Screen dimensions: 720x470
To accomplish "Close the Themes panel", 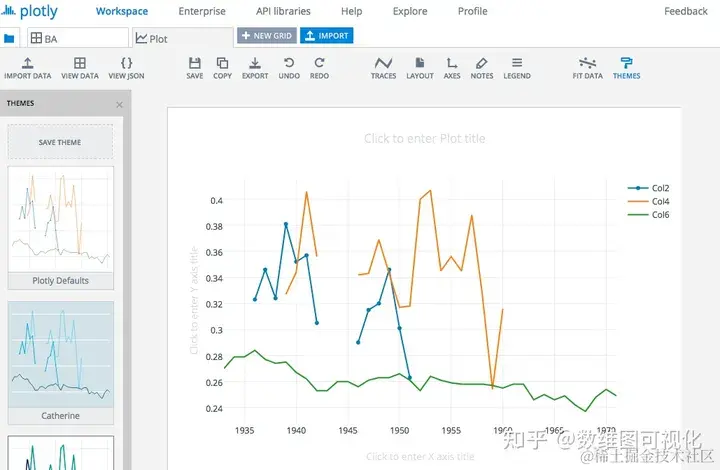I will [119, 105].
